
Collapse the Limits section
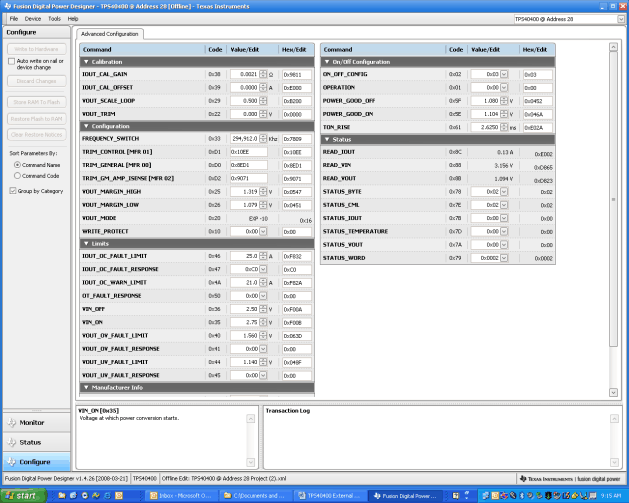click(86, 243)
